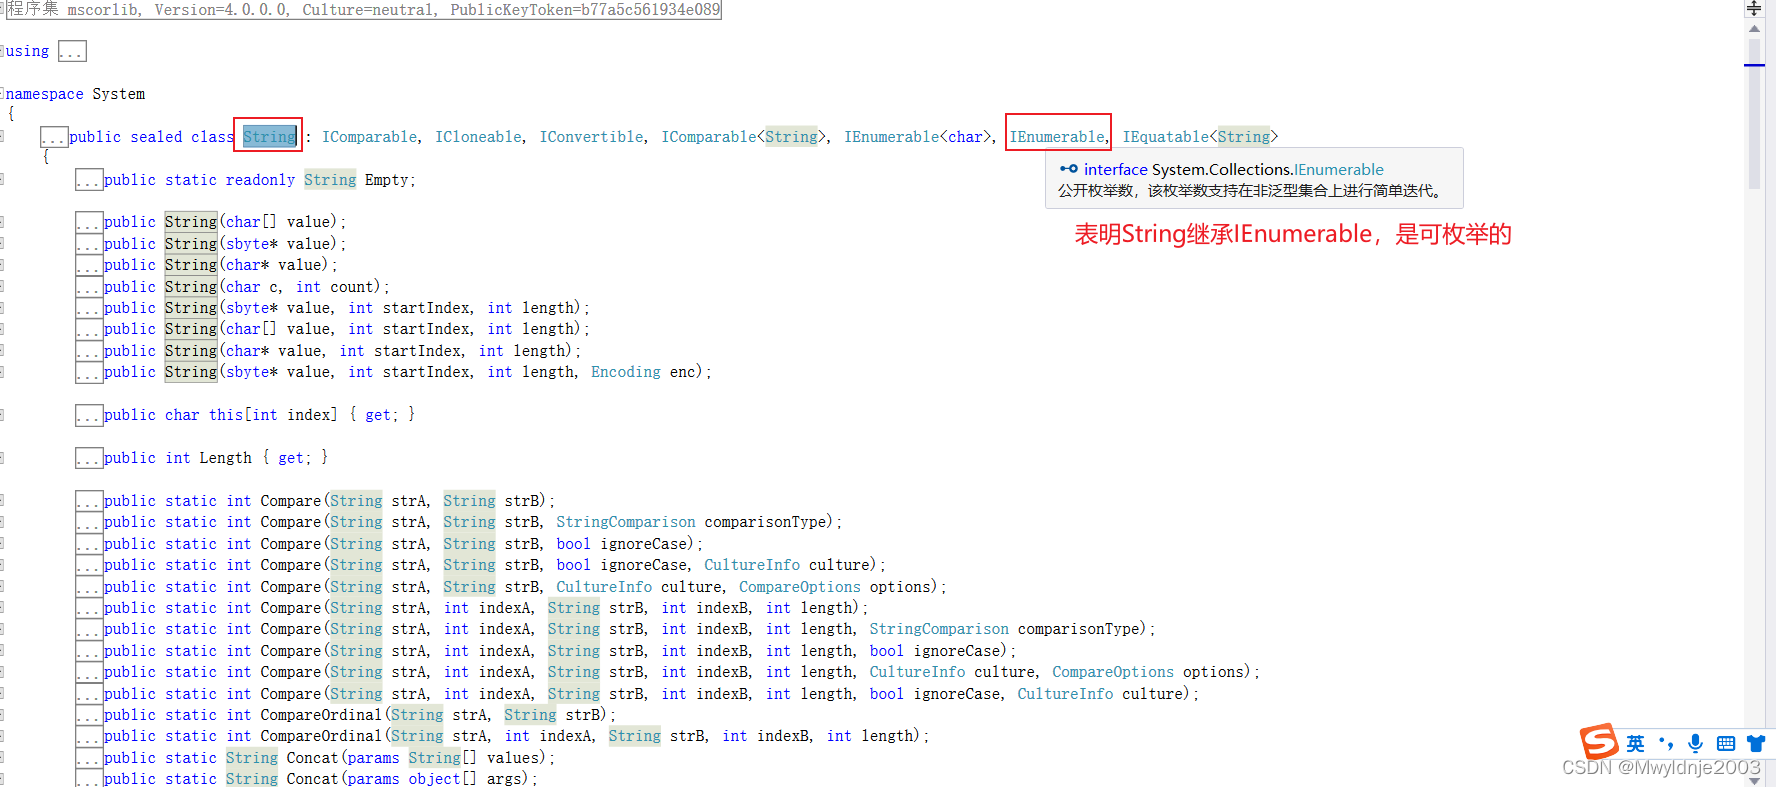Click Concat in the 'params String[] values' line
This screenshot has height=787, width=1776.
coord(312,758)
